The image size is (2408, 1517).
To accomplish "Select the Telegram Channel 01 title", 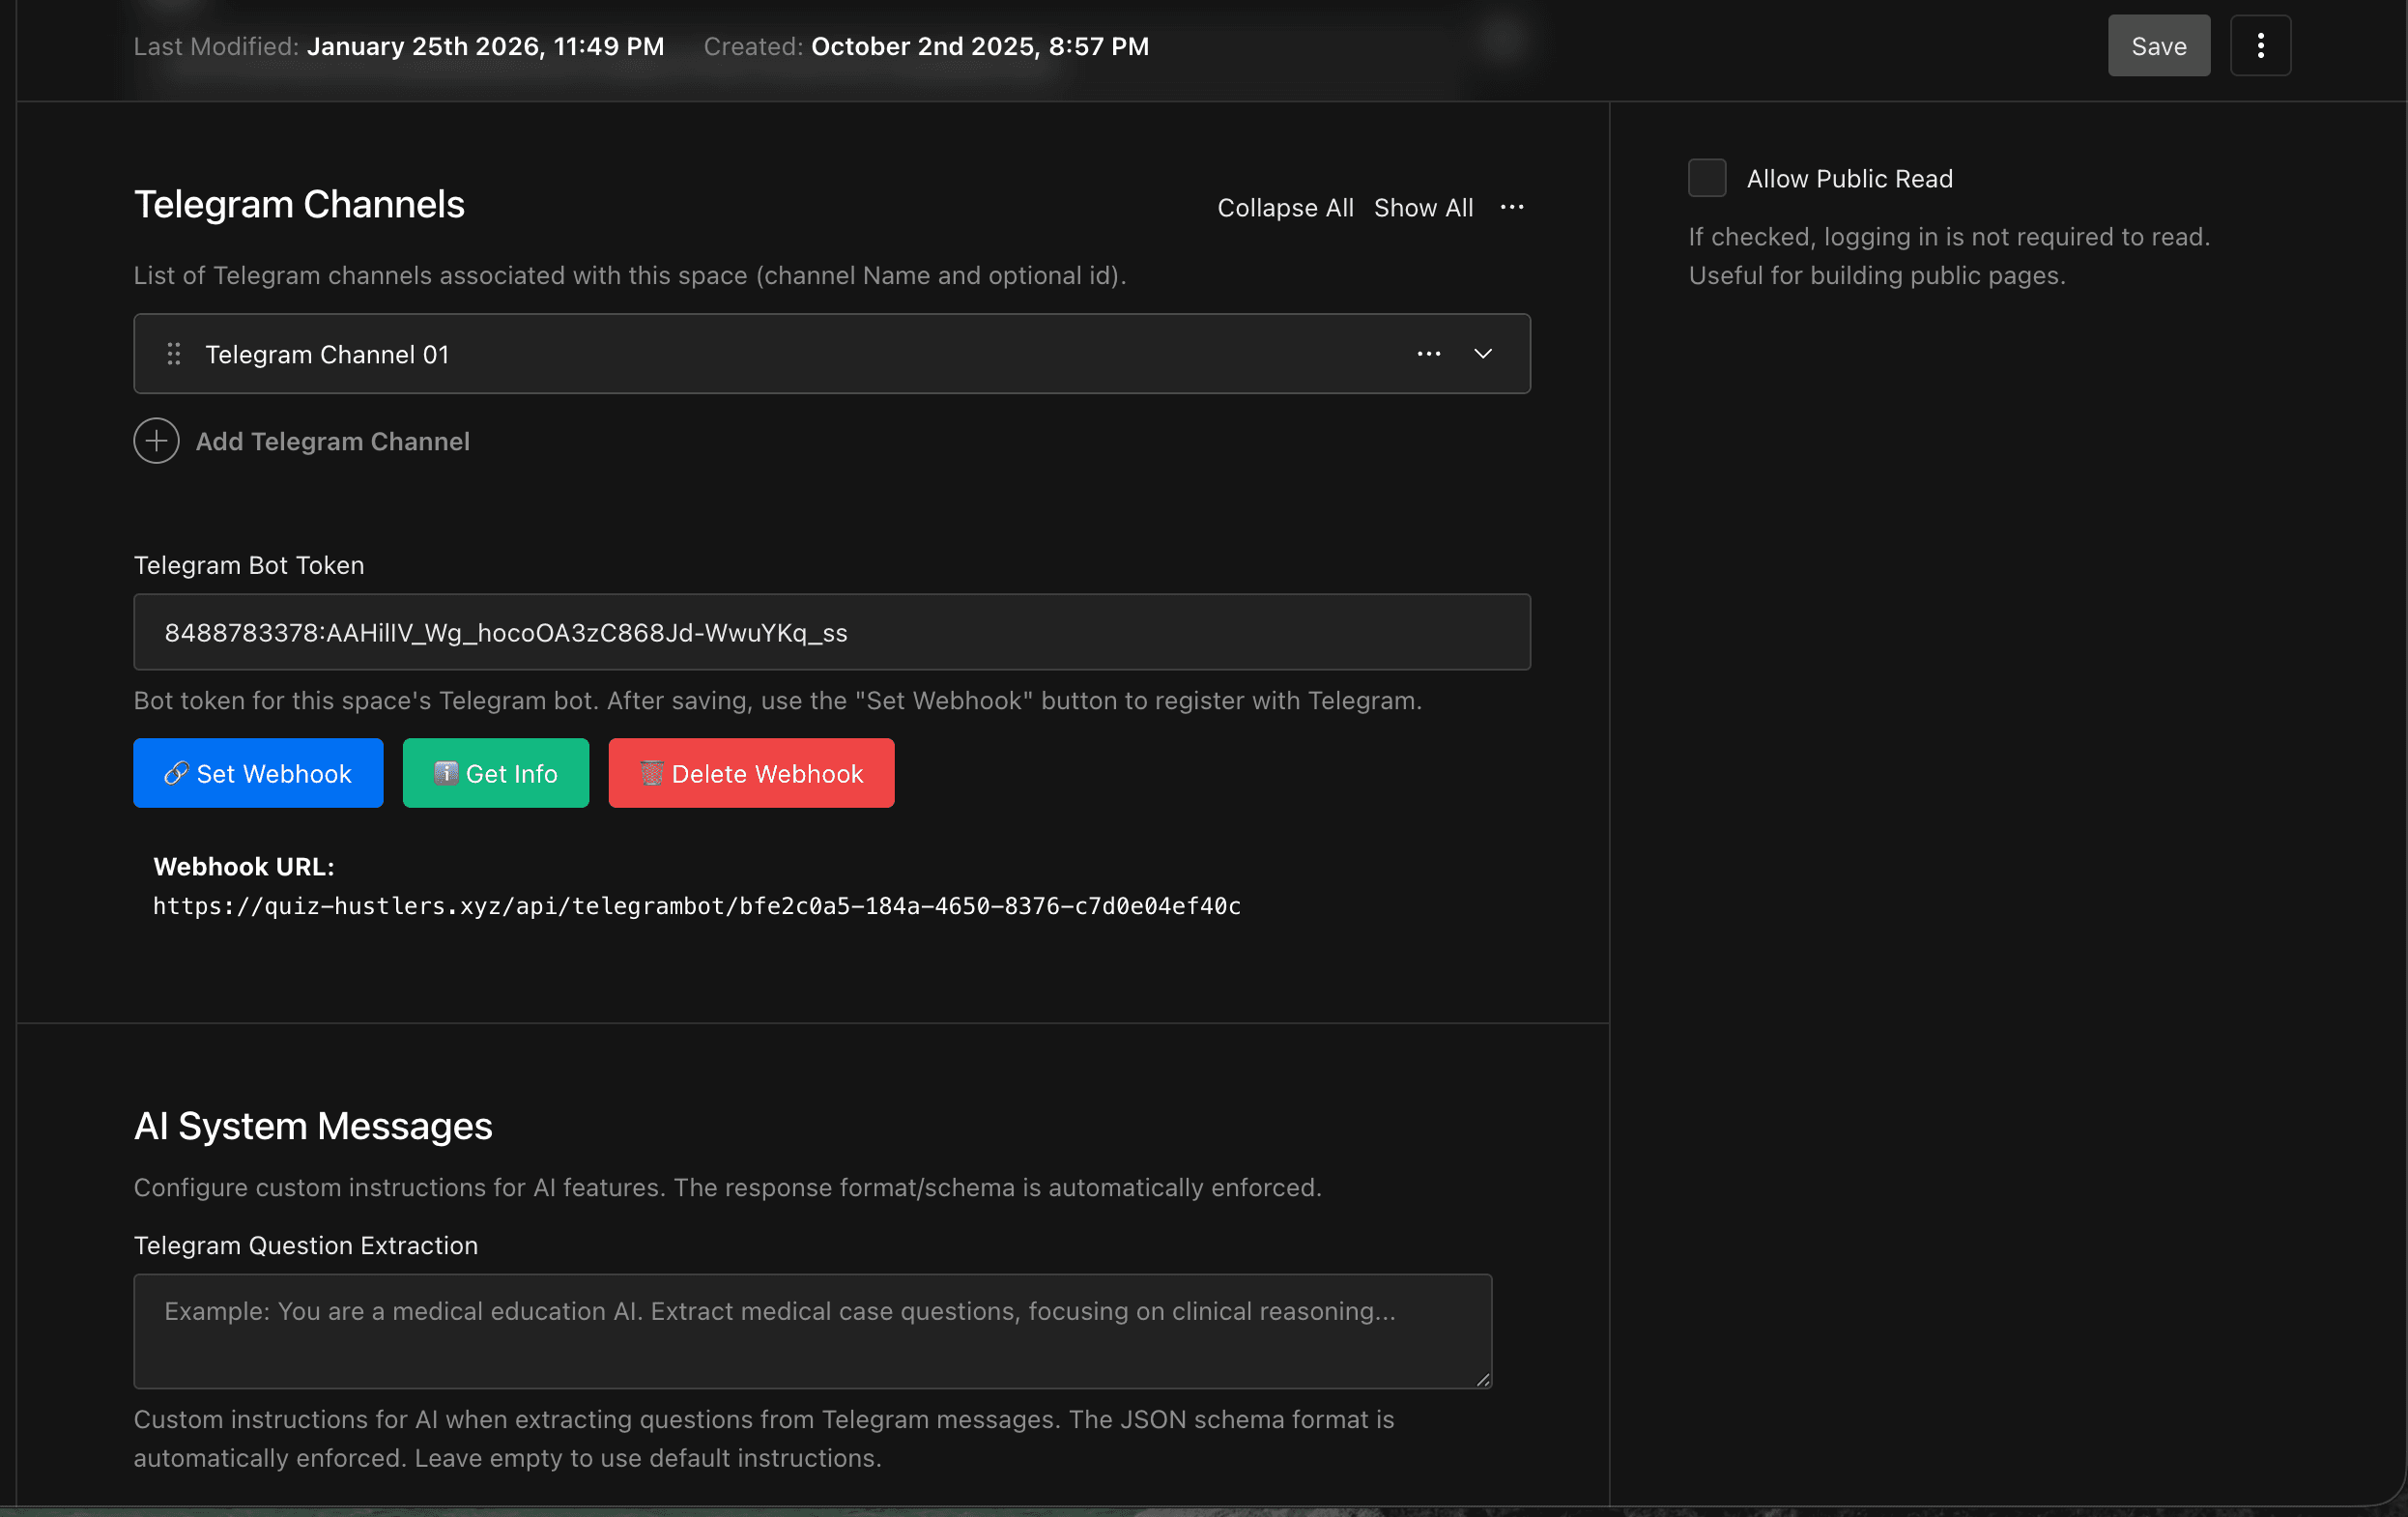I will (327, 354).
